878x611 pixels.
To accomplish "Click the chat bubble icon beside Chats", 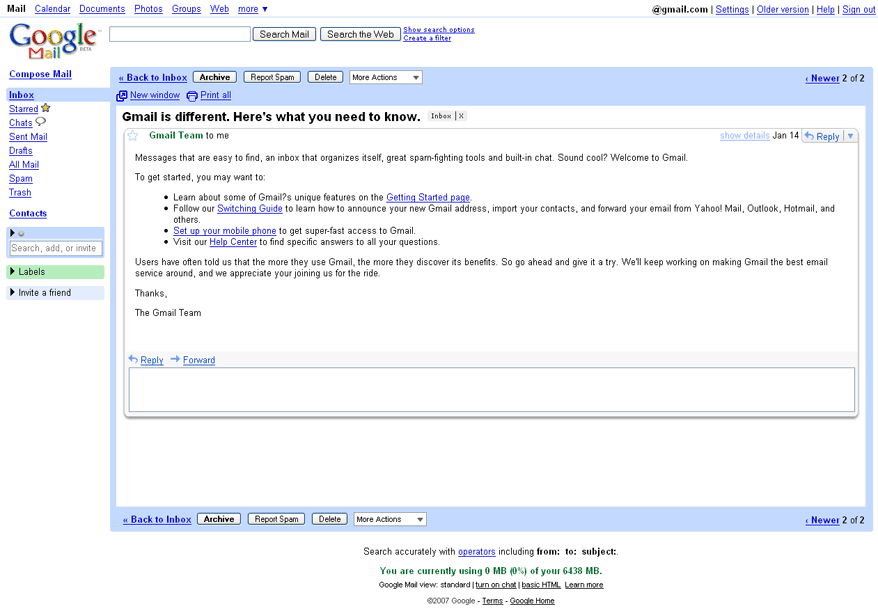I will click(40, 122).
